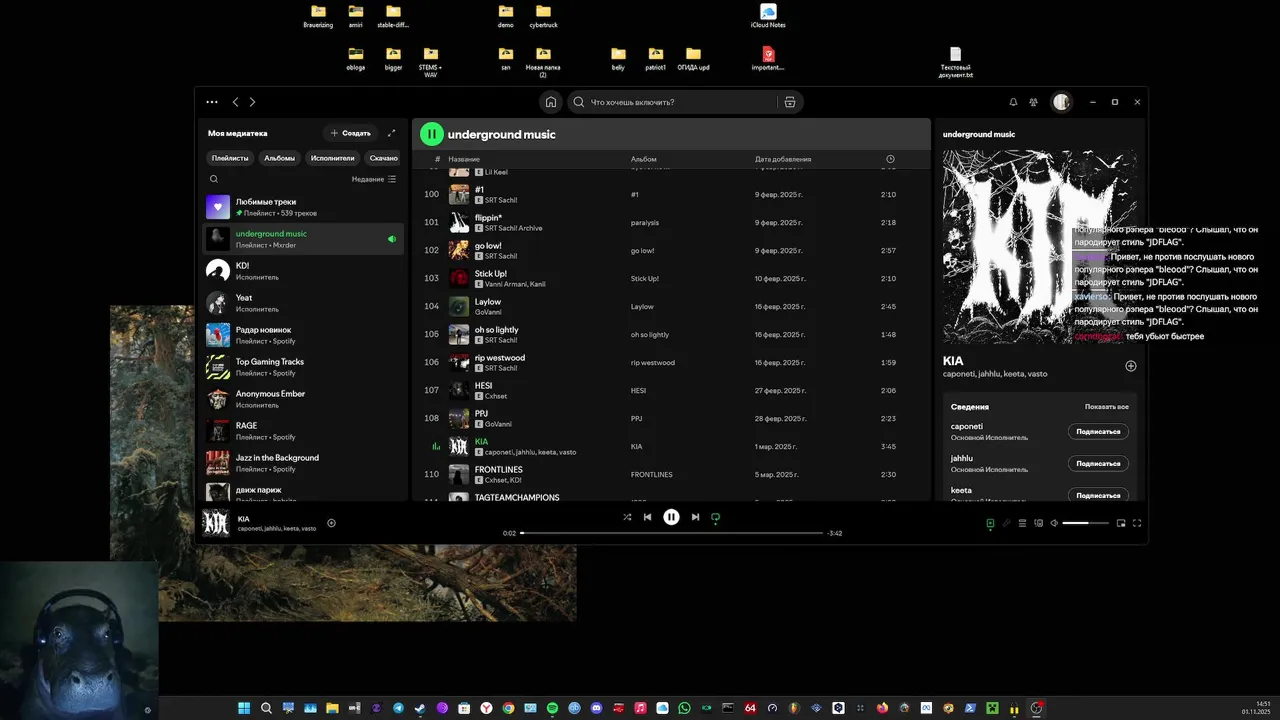Follow caponeti with 'Подписаться' button
1280x720 pixels.
tap(1099, 432)
